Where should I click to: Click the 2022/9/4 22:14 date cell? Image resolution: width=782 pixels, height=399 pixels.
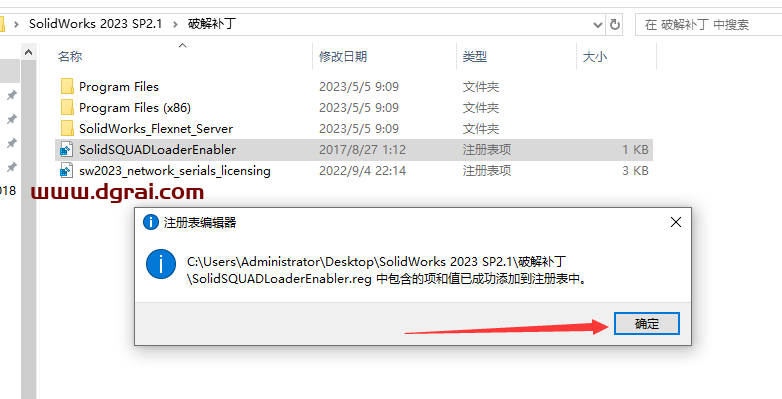[x=363, y=171]
